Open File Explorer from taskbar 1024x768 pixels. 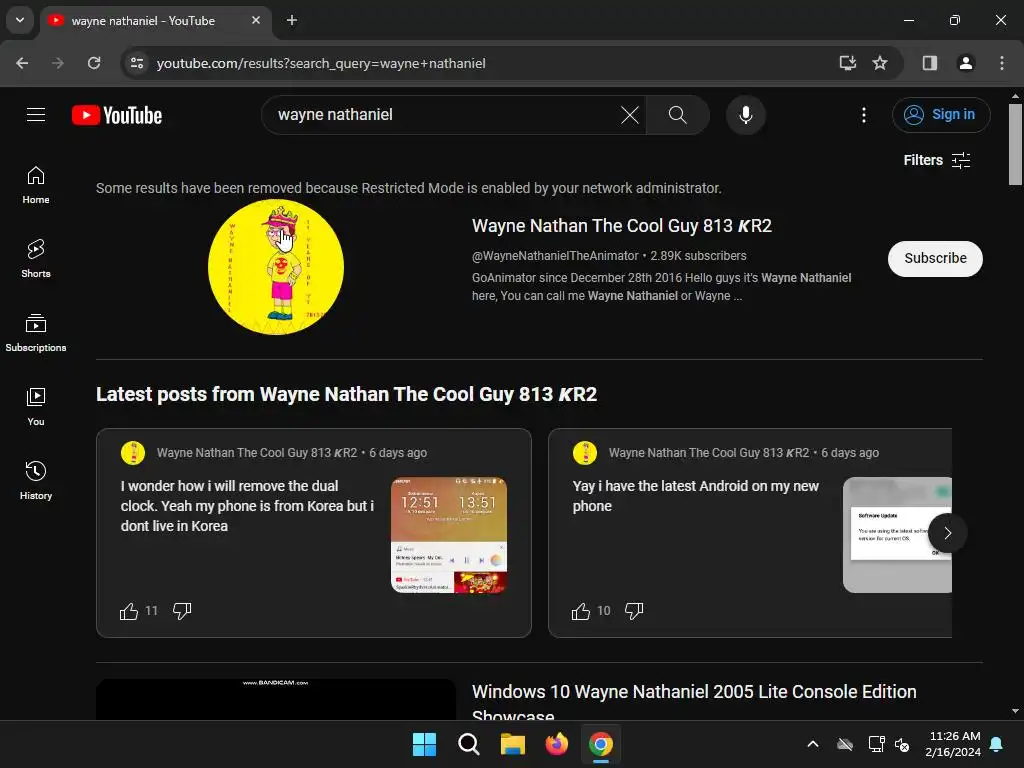(x=513, y=744)
